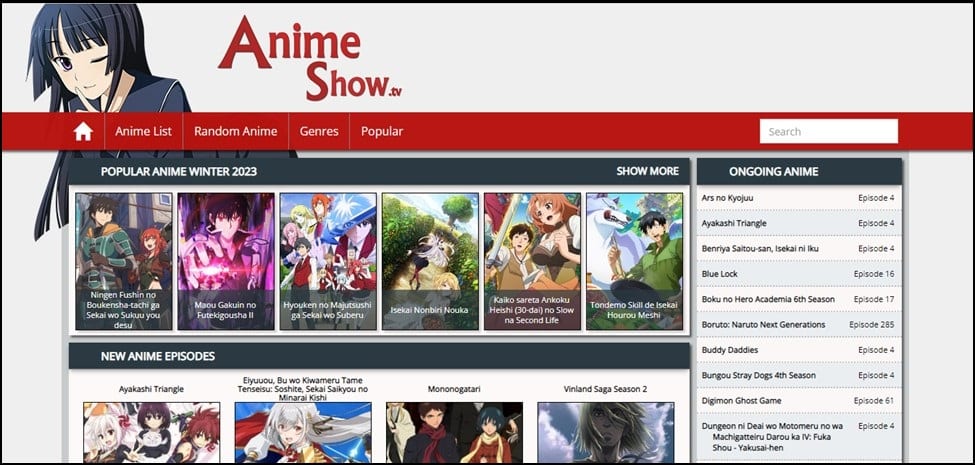The height and width of the screenshot is (465, 975).
Task: Open Isekai Nonbiri Nouka poster
Action: point(430,261)
